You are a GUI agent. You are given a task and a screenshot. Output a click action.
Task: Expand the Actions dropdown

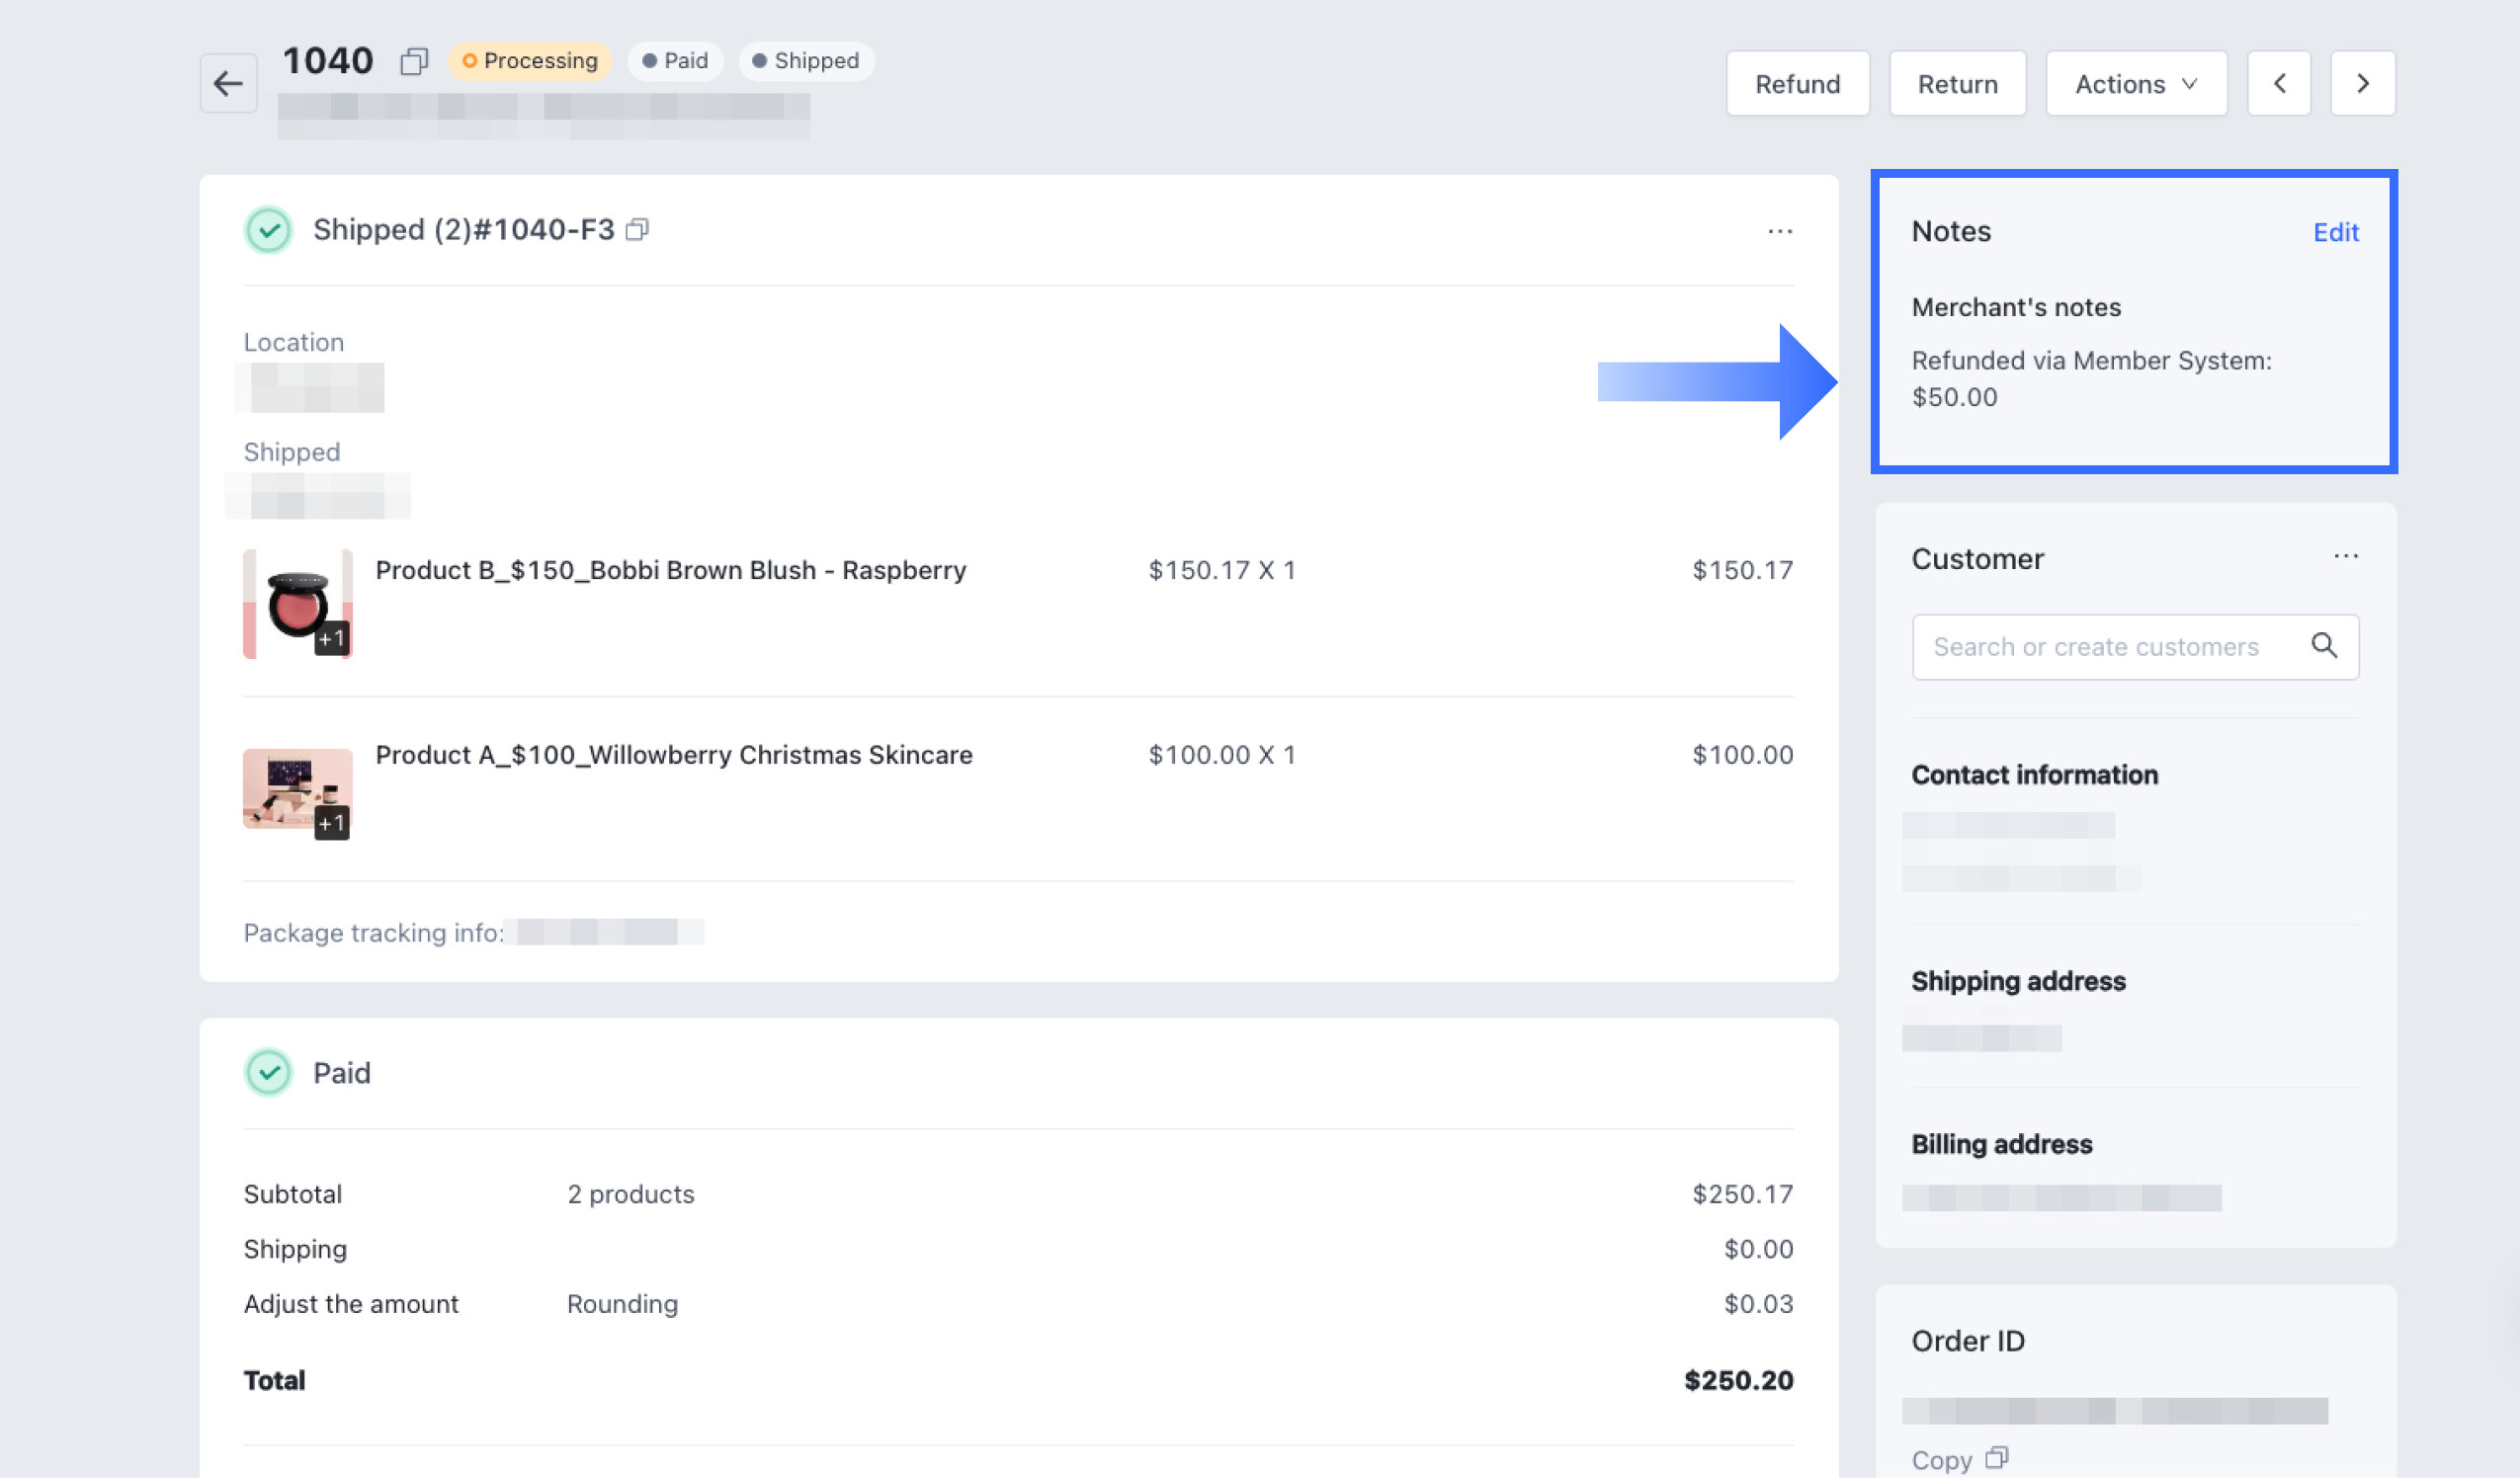[2136, 84]
